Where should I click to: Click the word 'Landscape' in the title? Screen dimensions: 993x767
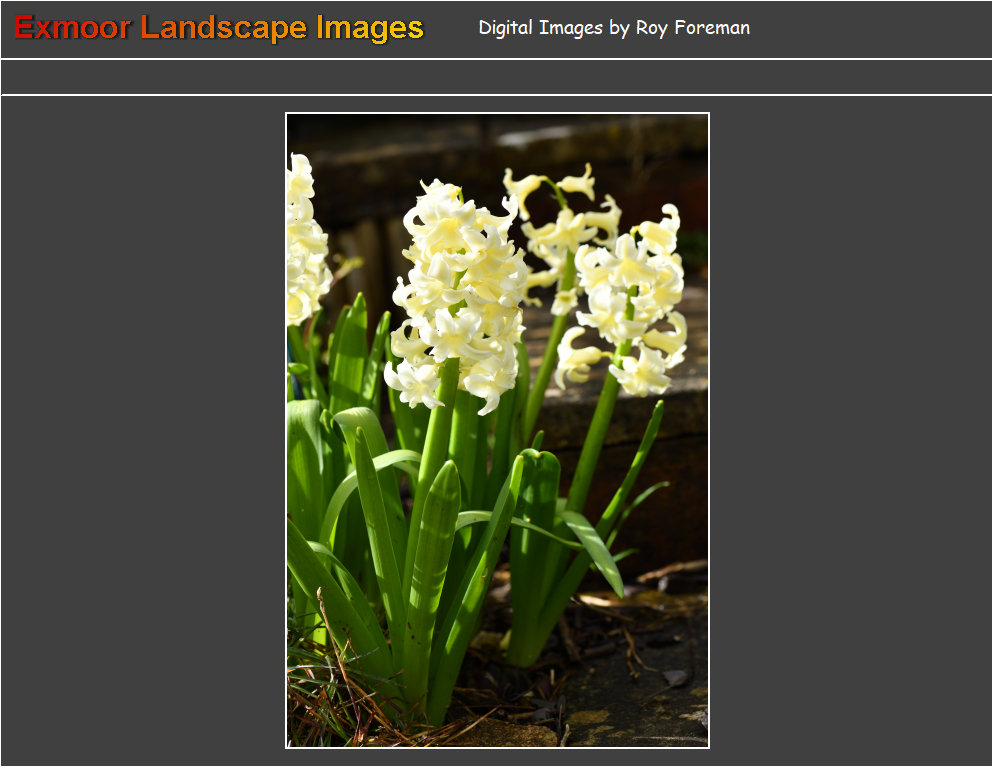click(225, 28)
